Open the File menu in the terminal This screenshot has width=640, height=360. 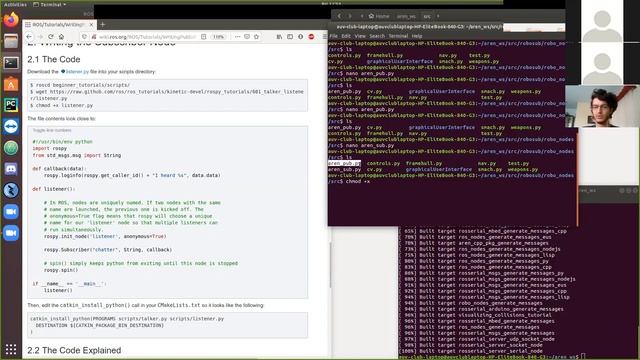(x=333, y=36)
